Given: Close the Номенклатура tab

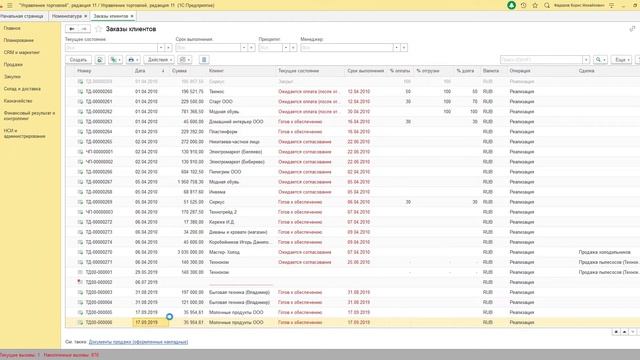Looking at the screenshot, I should coord(86,16).
